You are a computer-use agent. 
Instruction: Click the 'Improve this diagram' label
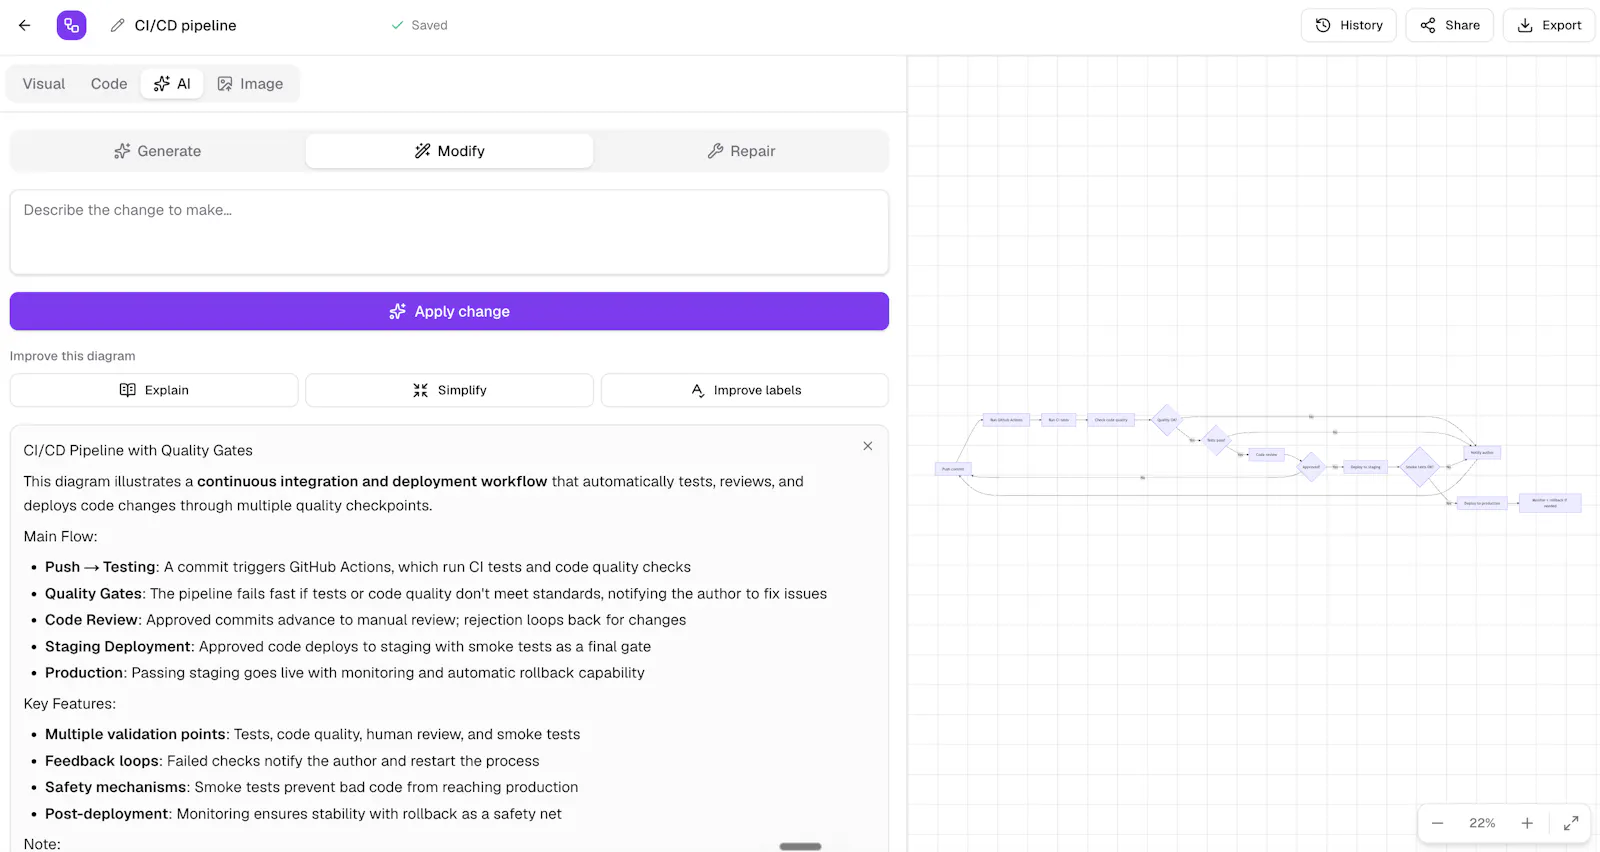72,356
